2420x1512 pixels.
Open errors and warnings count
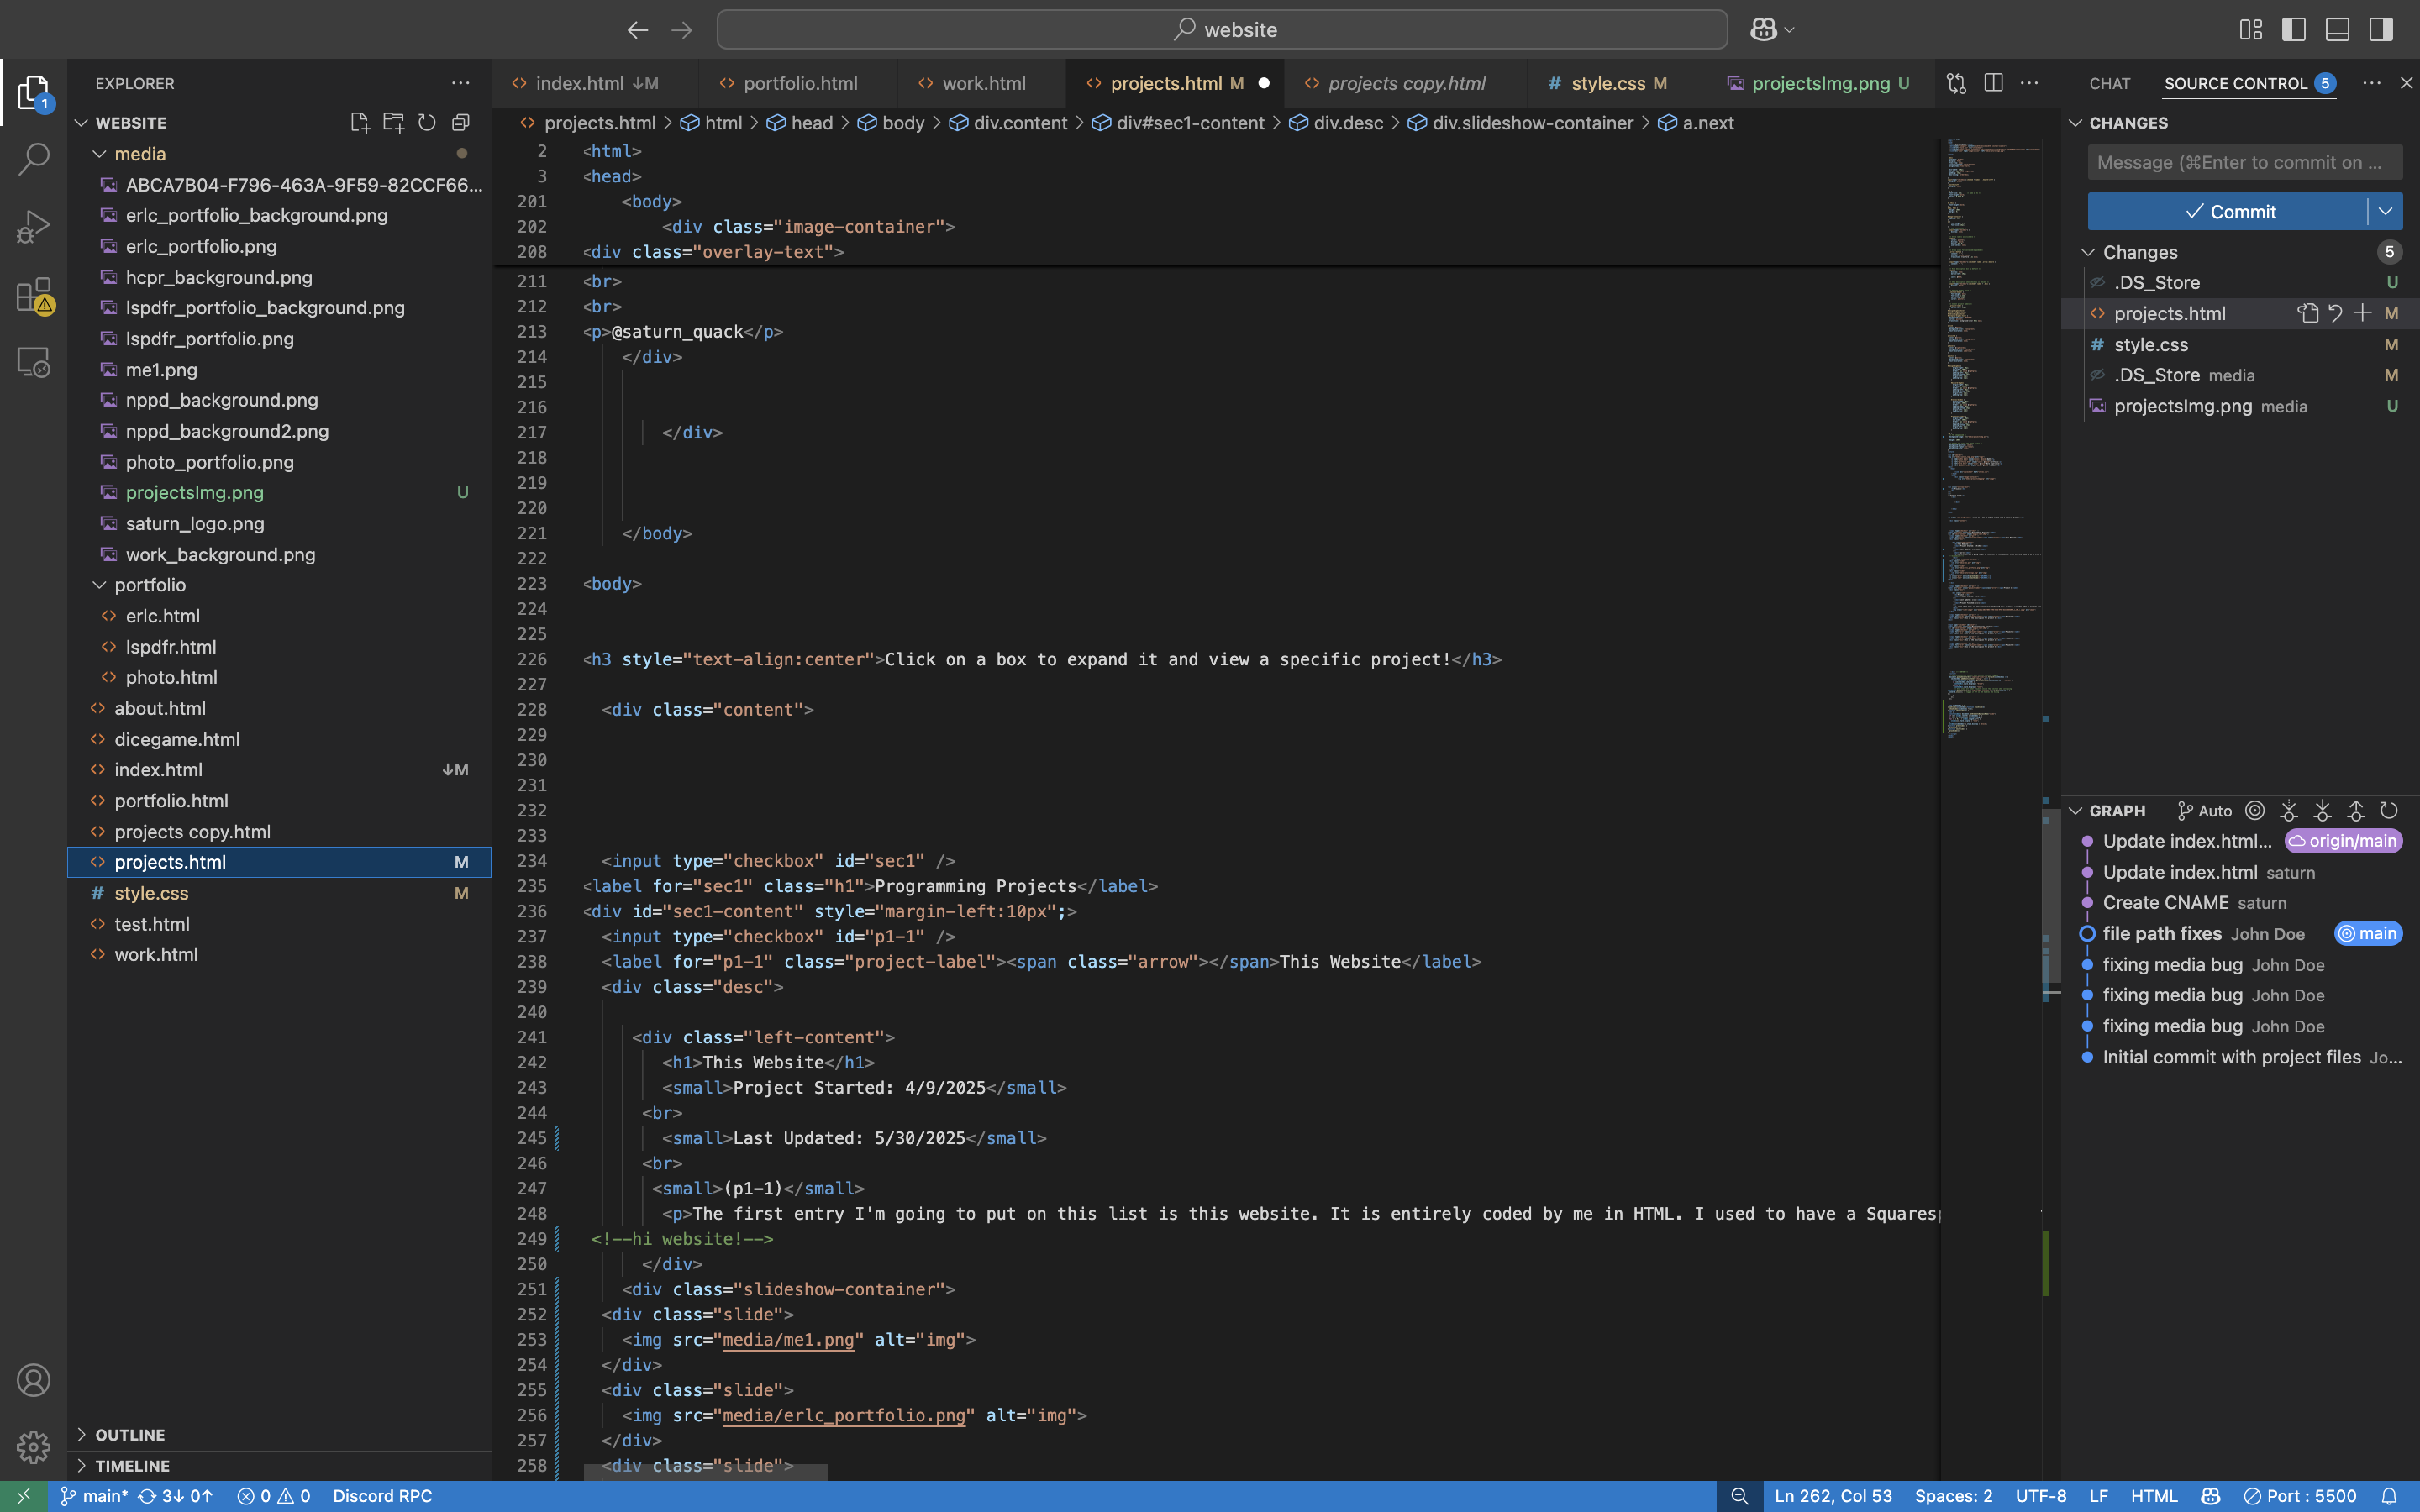[x=274, y=1496]
